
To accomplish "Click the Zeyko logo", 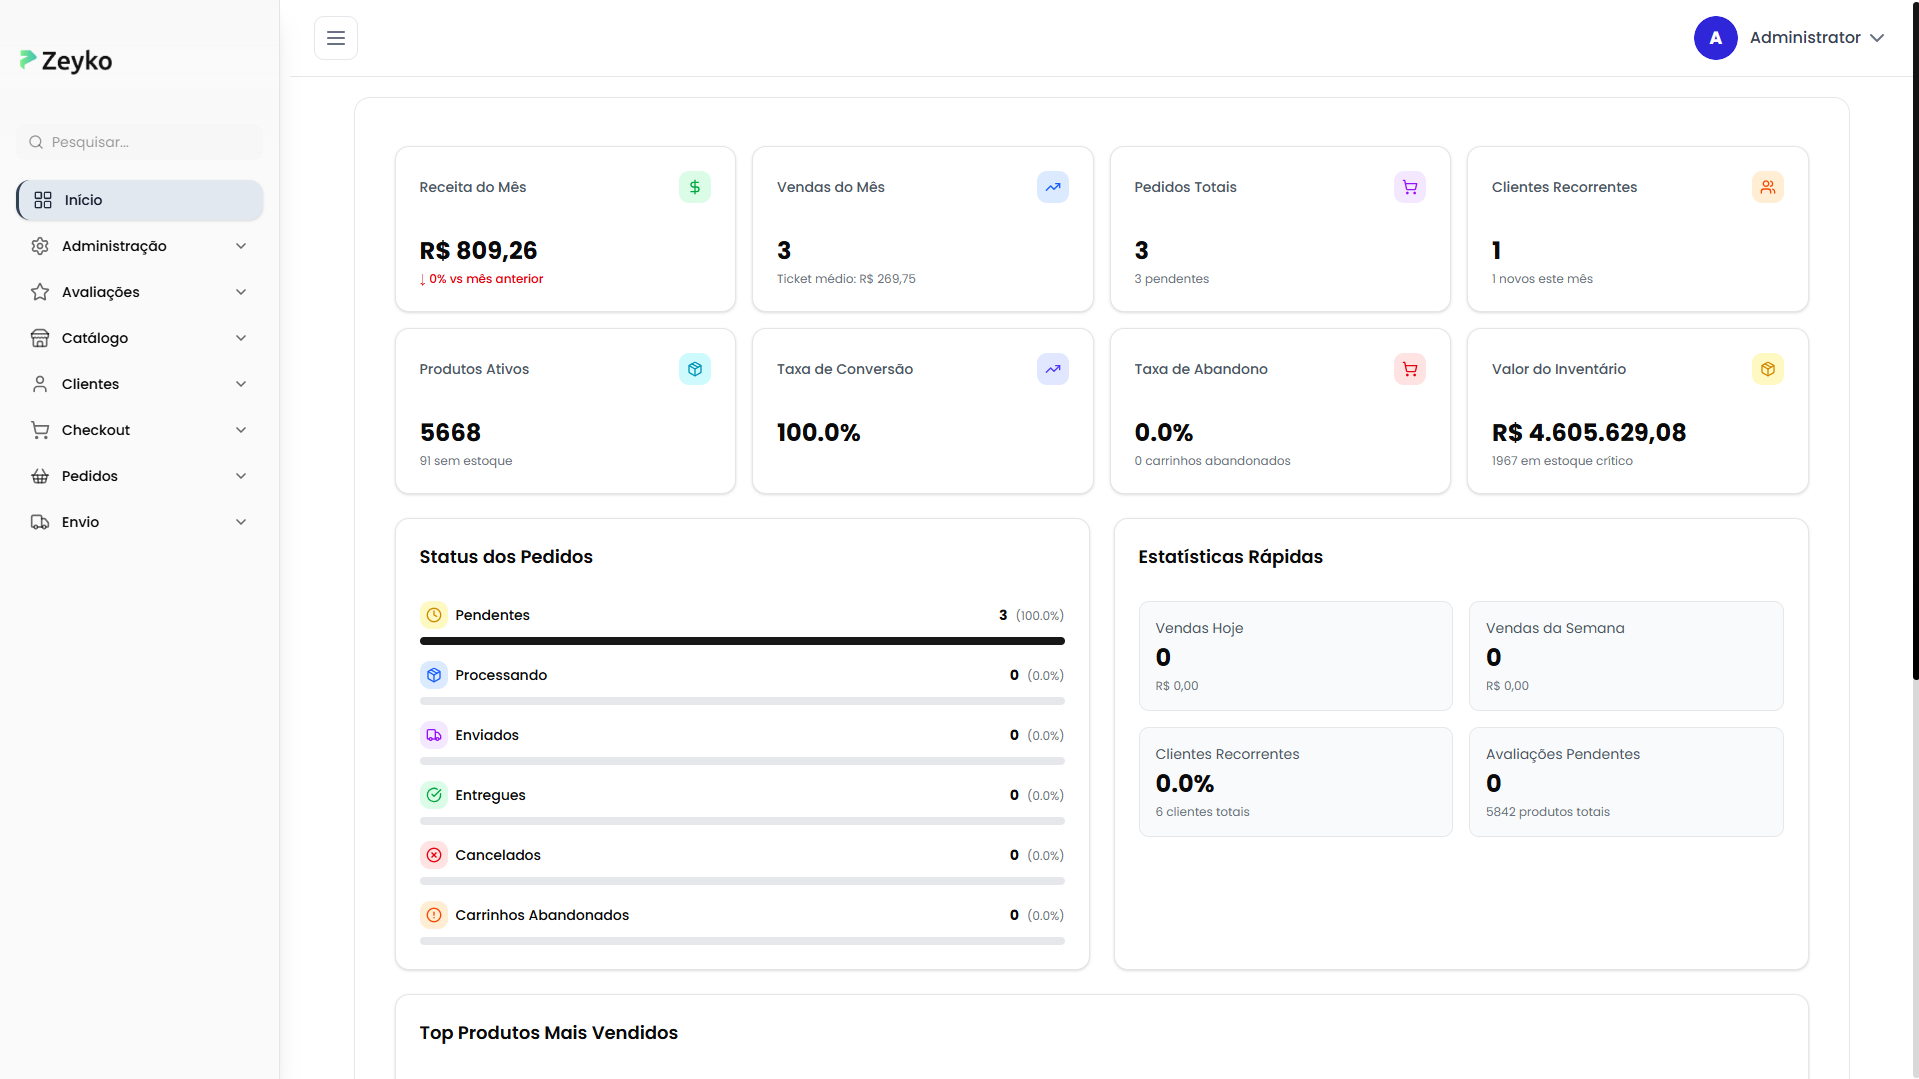I will [65, 61].
